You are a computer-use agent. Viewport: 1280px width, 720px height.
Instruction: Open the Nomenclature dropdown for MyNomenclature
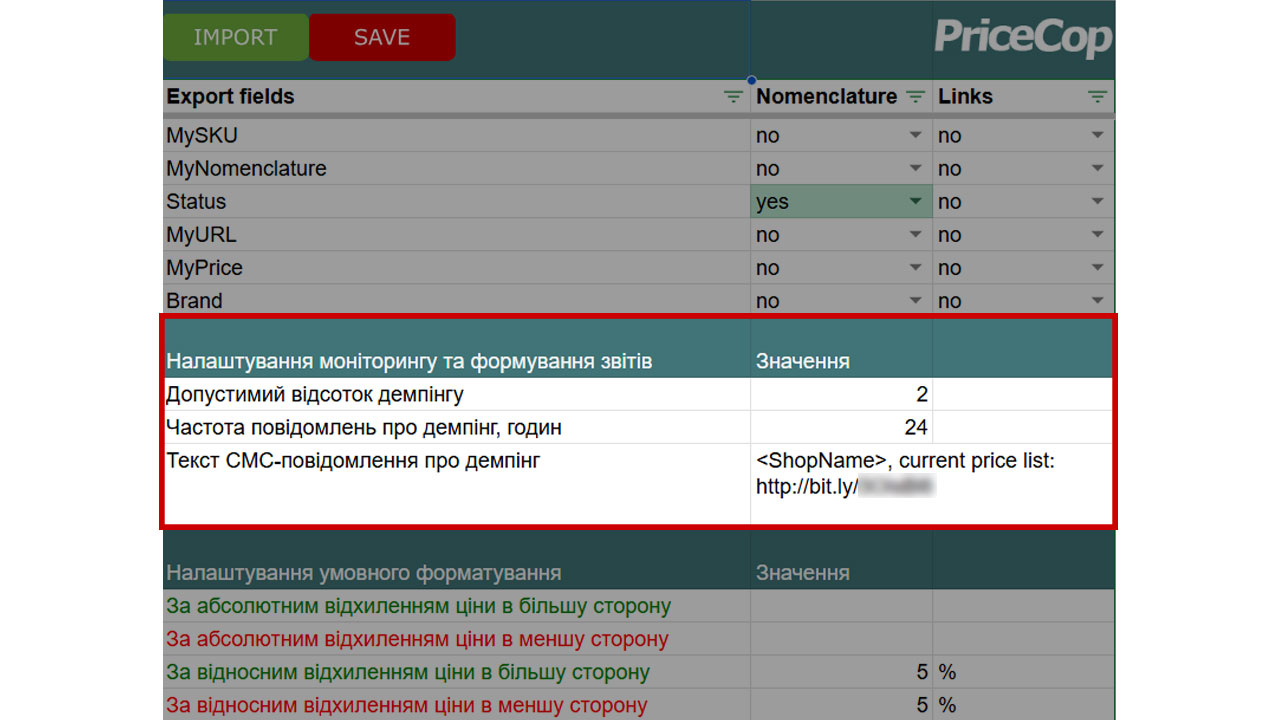pos(914,168)
